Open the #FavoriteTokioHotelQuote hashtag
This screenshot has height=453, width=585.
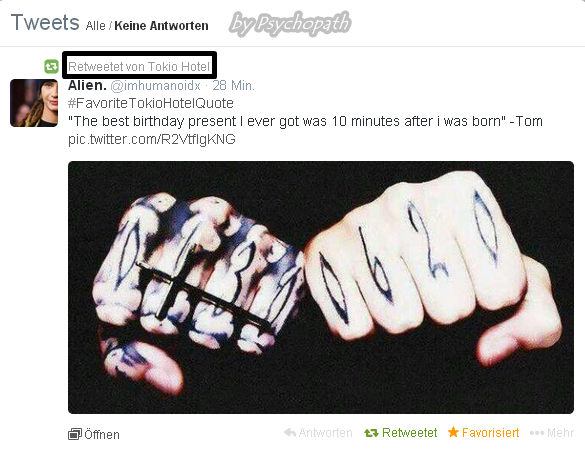pos(151,103)
